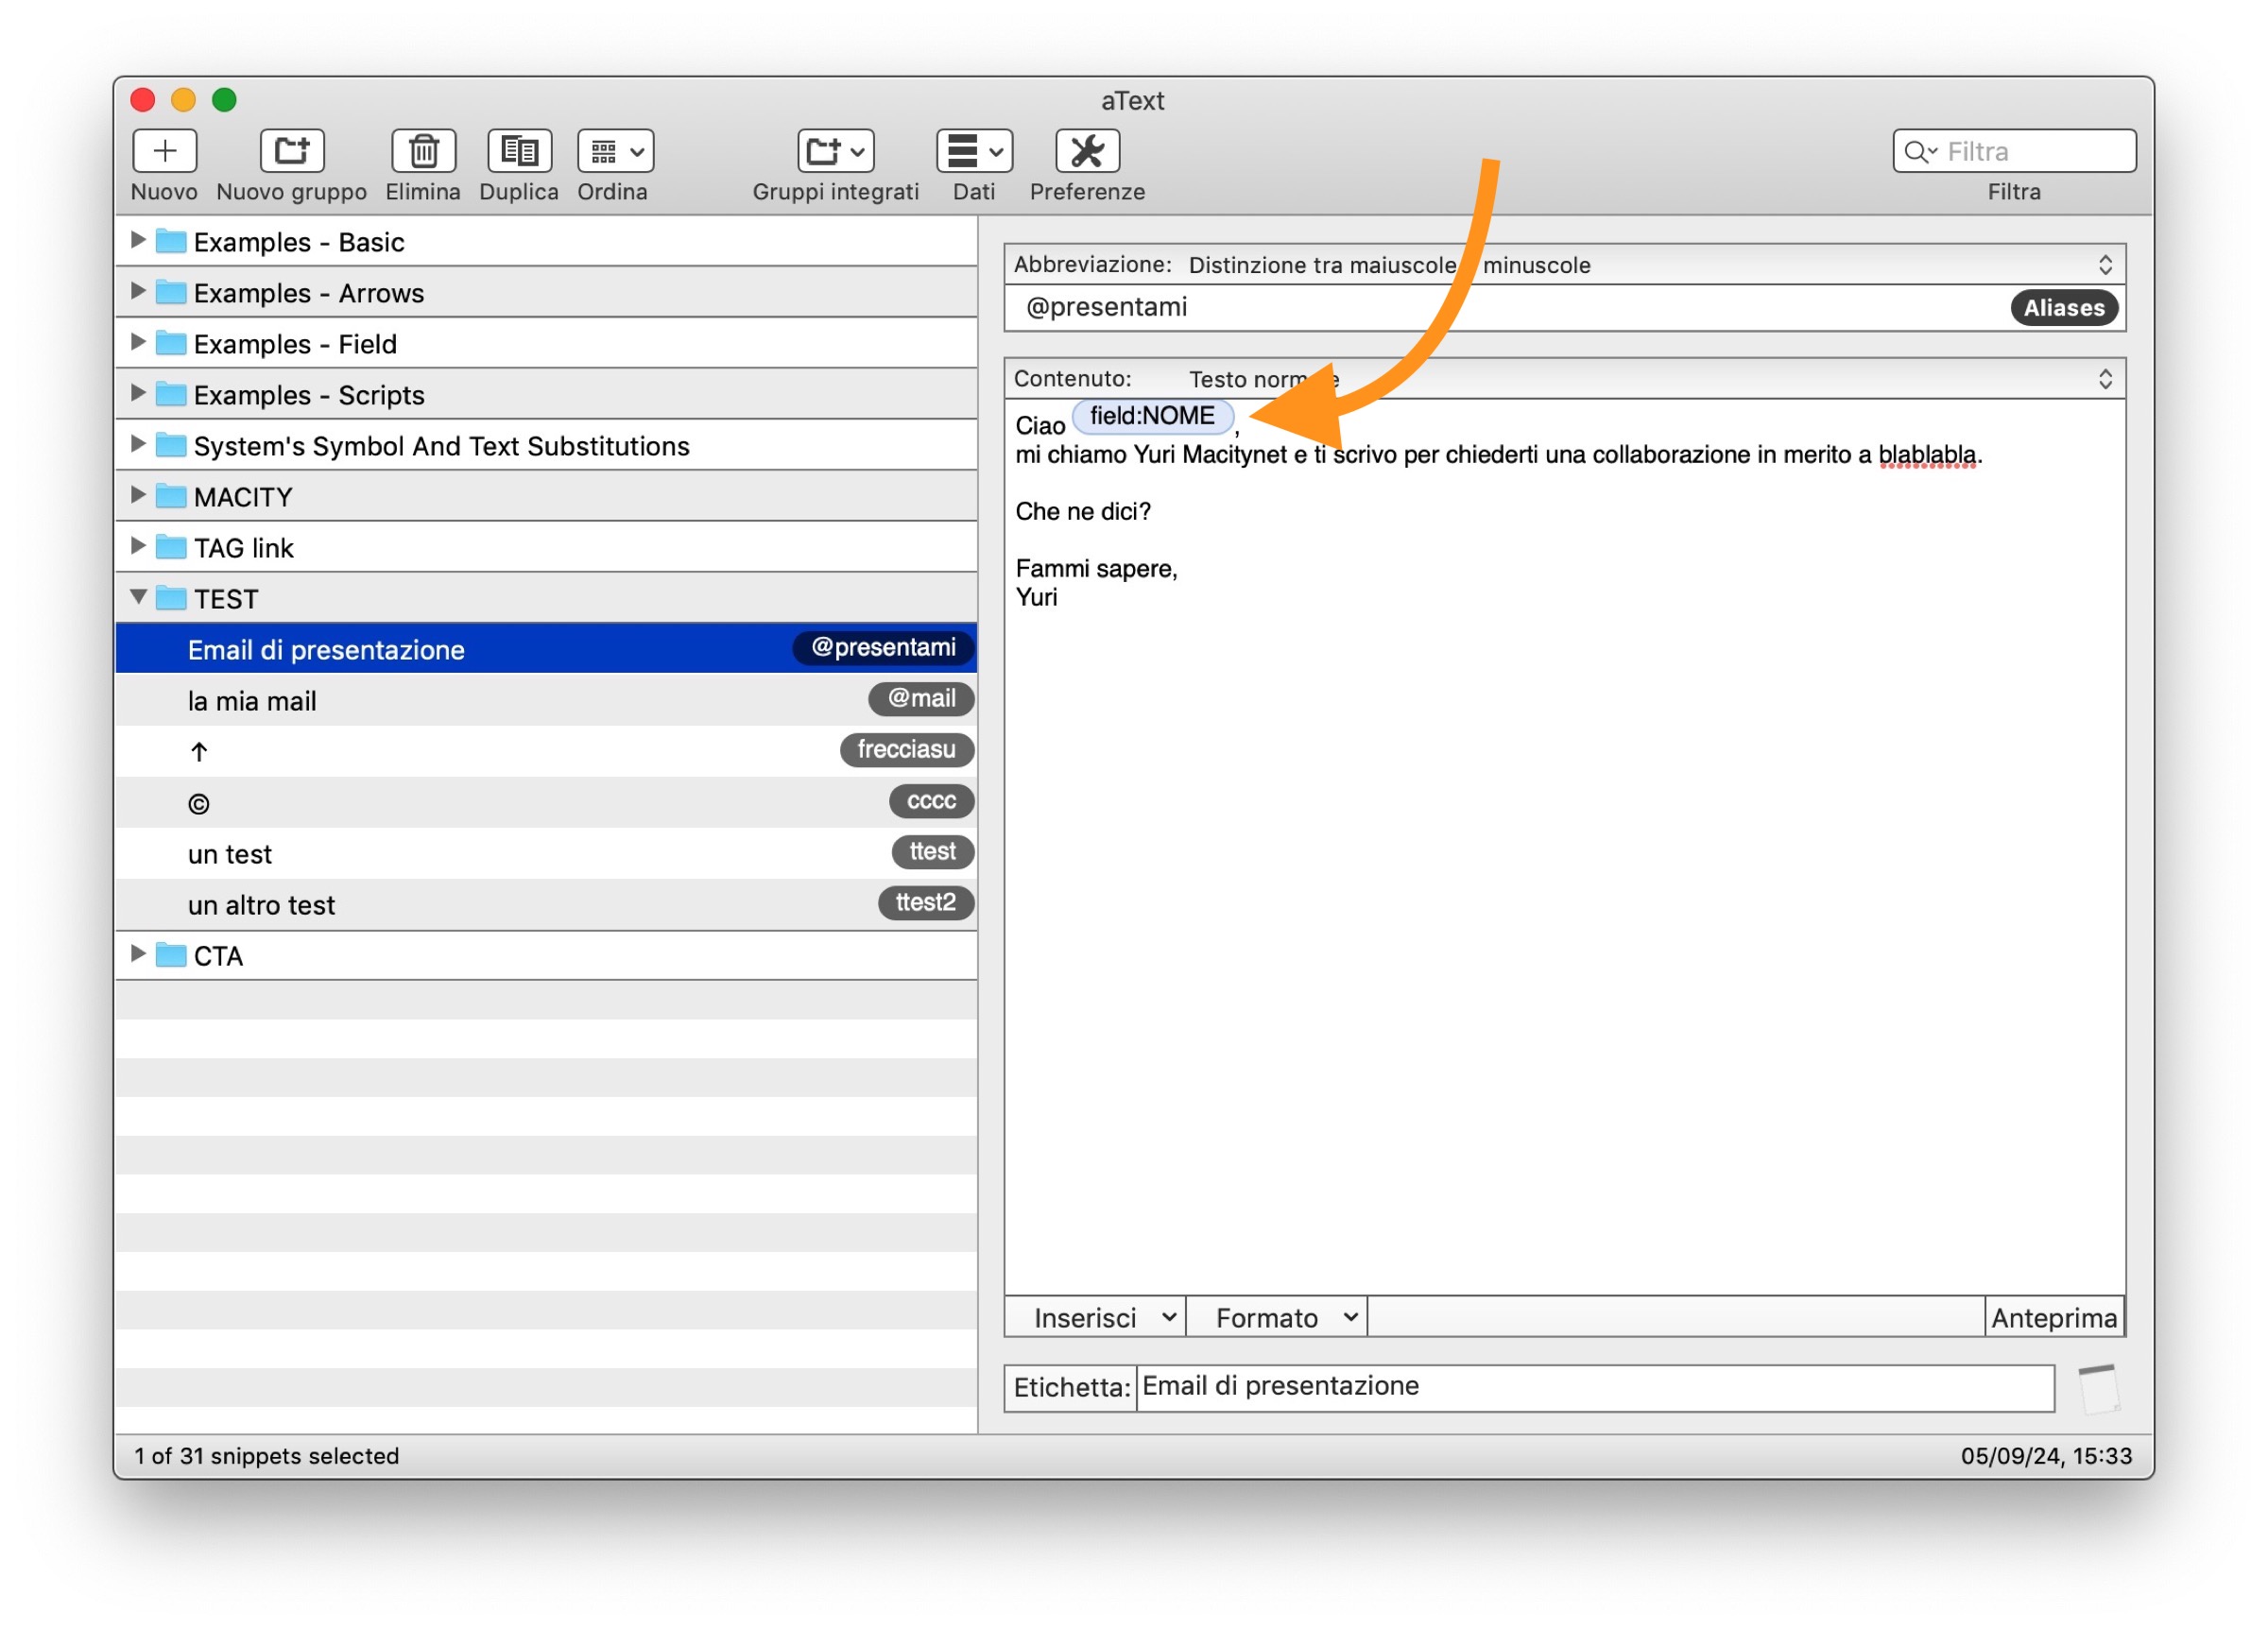This screenshot has width=2268, height=1629.
Task: Expand the MACITY folder
Action: 138,495
